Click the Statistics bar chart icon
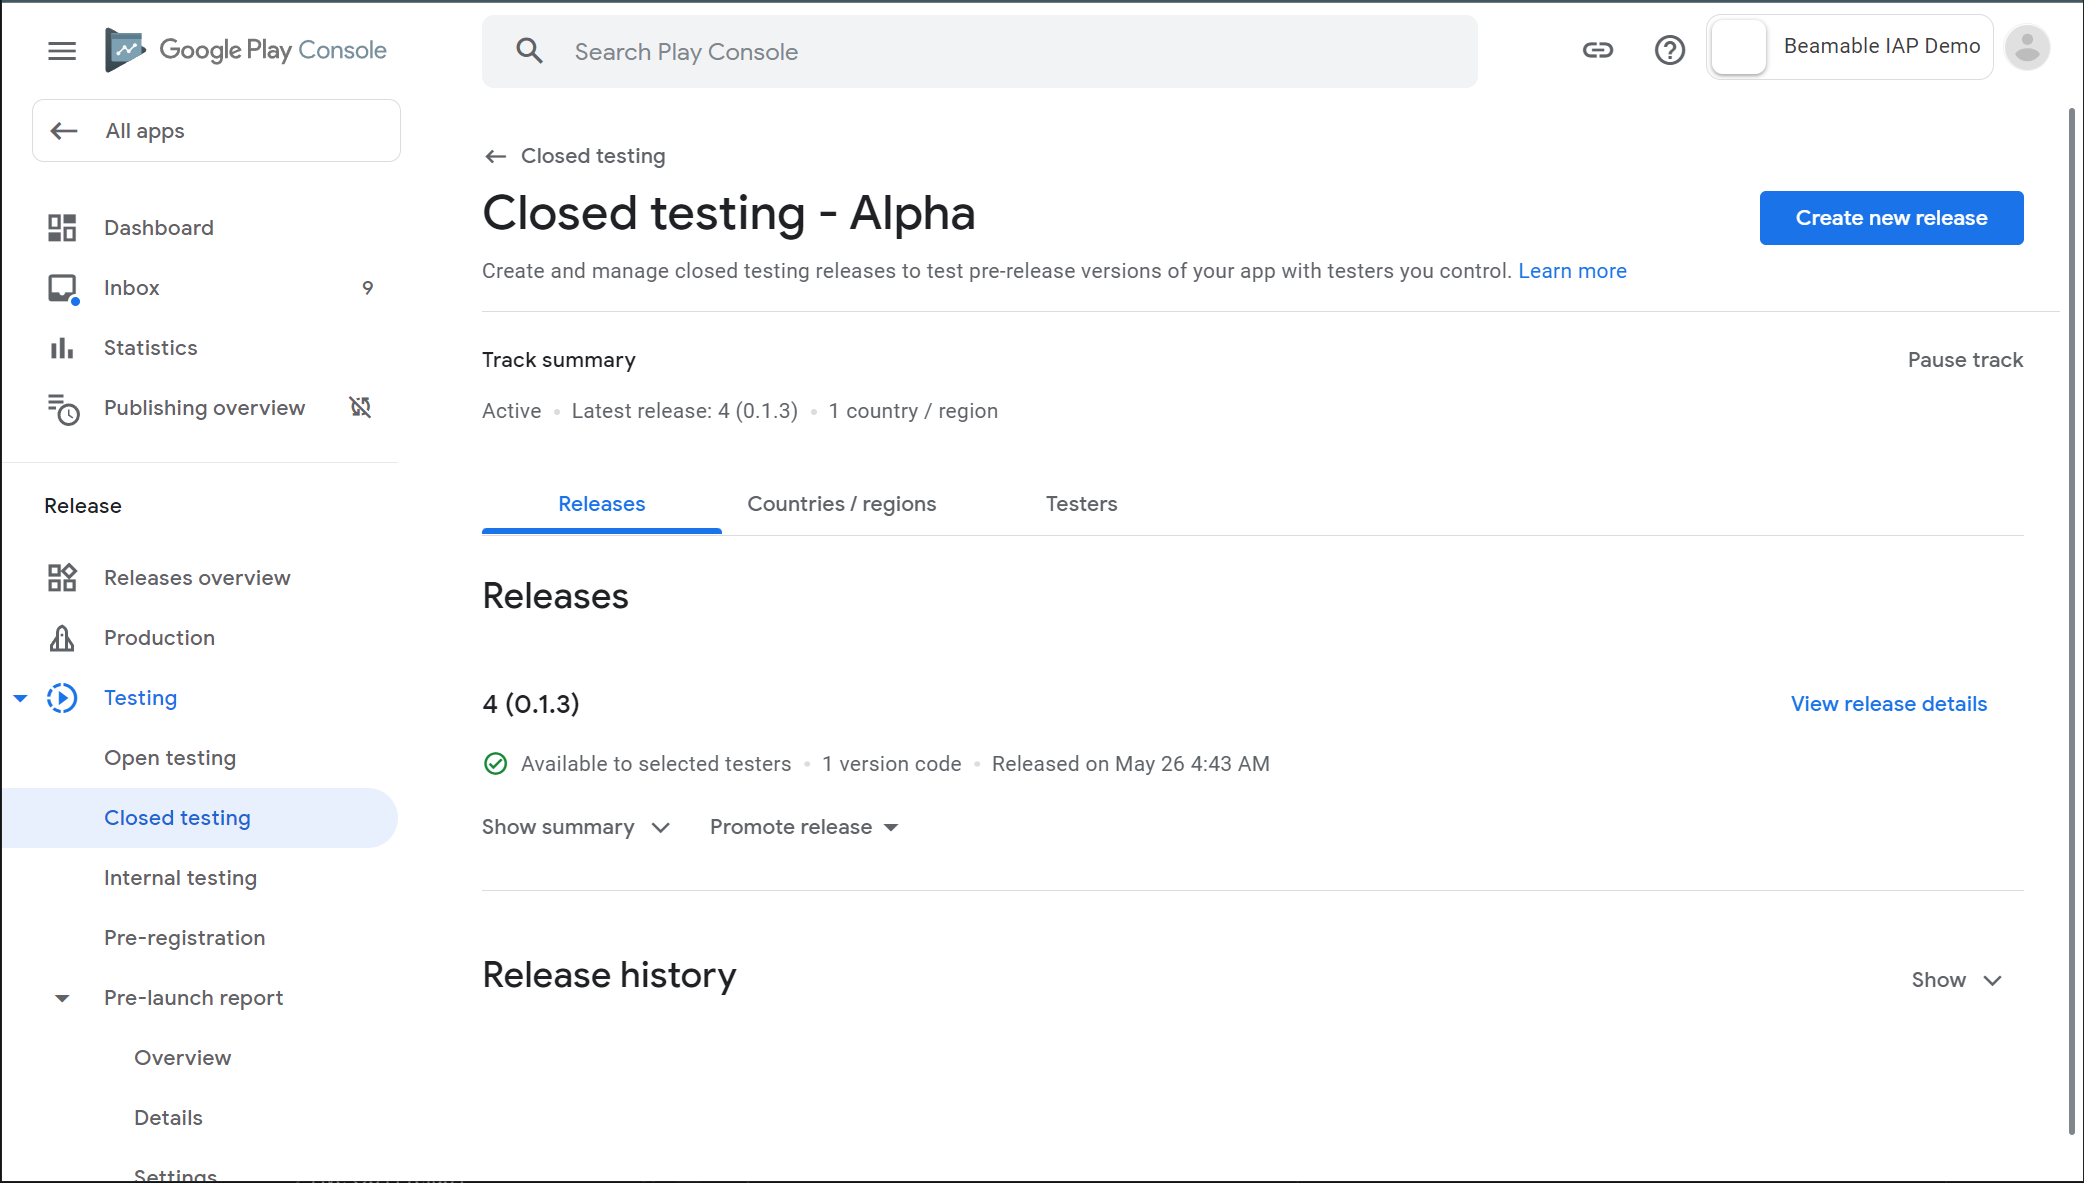The height and width of the screenshot is (1183, 2084). click(x=62, y=348)
